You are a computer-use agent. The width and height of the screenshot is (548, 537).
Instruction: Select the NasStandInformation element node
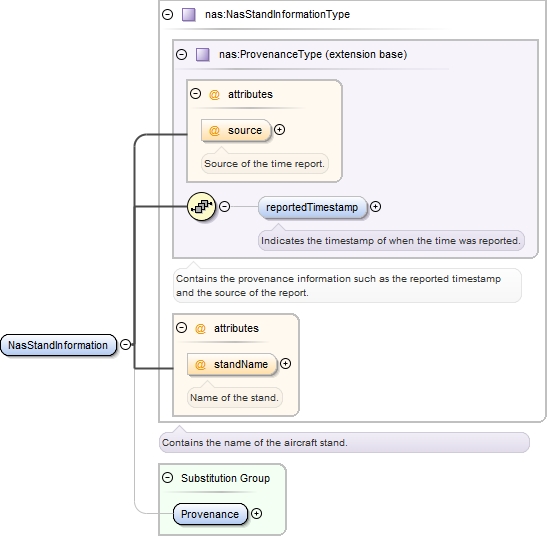(x=58, y=345)
